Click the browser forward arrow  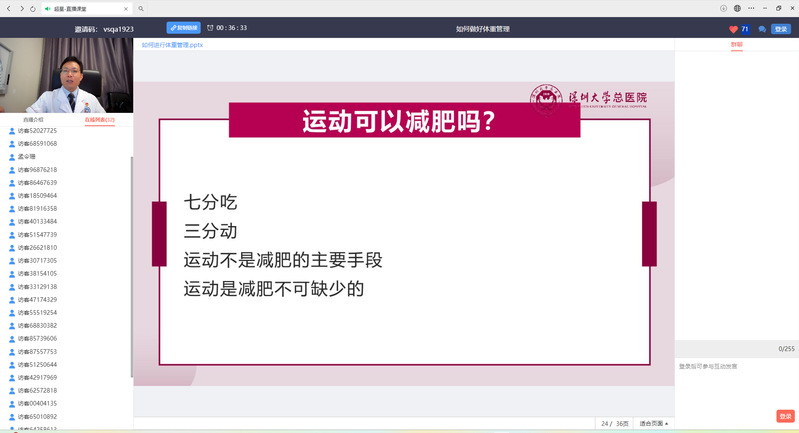[20, 8]
